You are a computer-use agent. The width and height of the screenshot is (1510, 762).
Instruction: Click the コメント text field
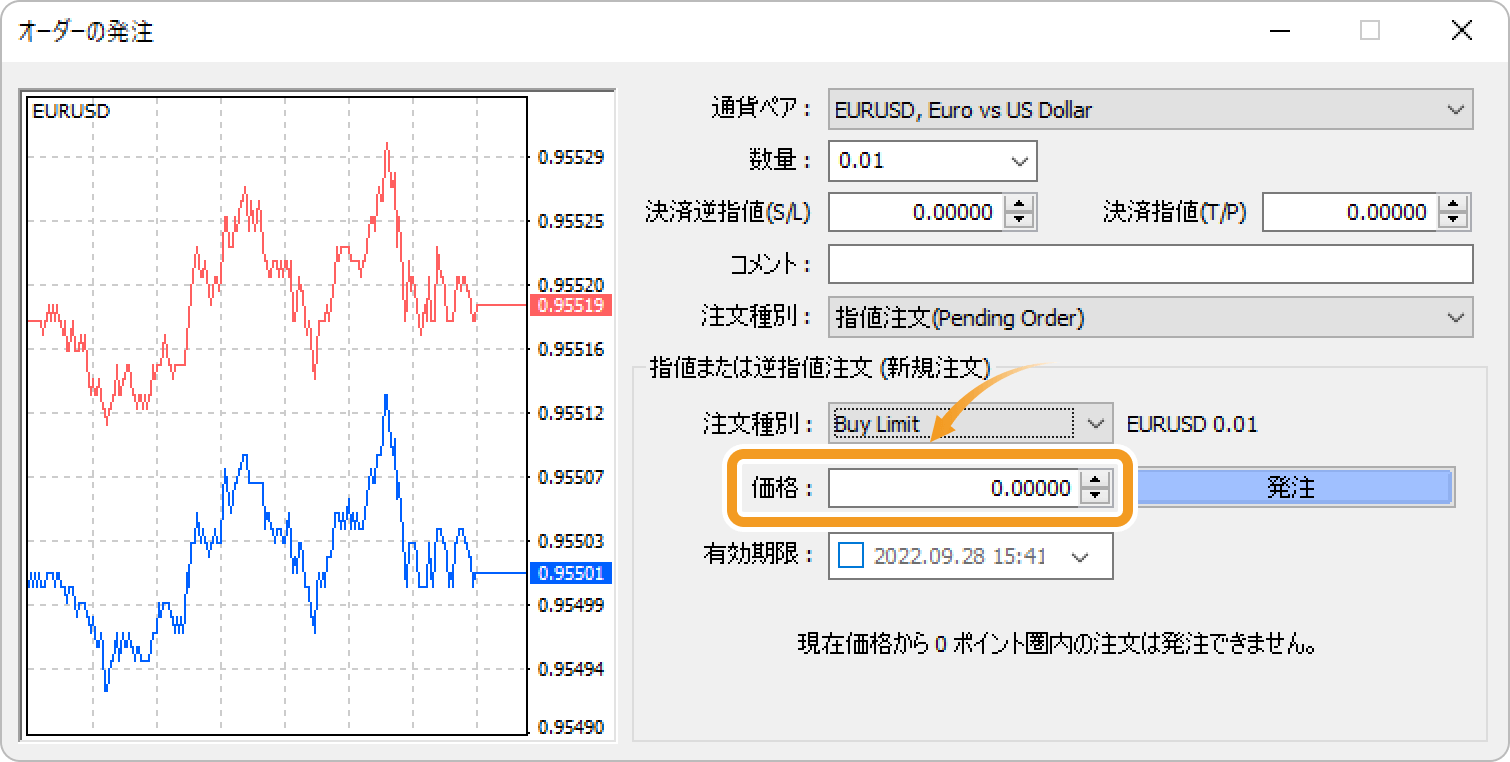(x=1150, y=264)
